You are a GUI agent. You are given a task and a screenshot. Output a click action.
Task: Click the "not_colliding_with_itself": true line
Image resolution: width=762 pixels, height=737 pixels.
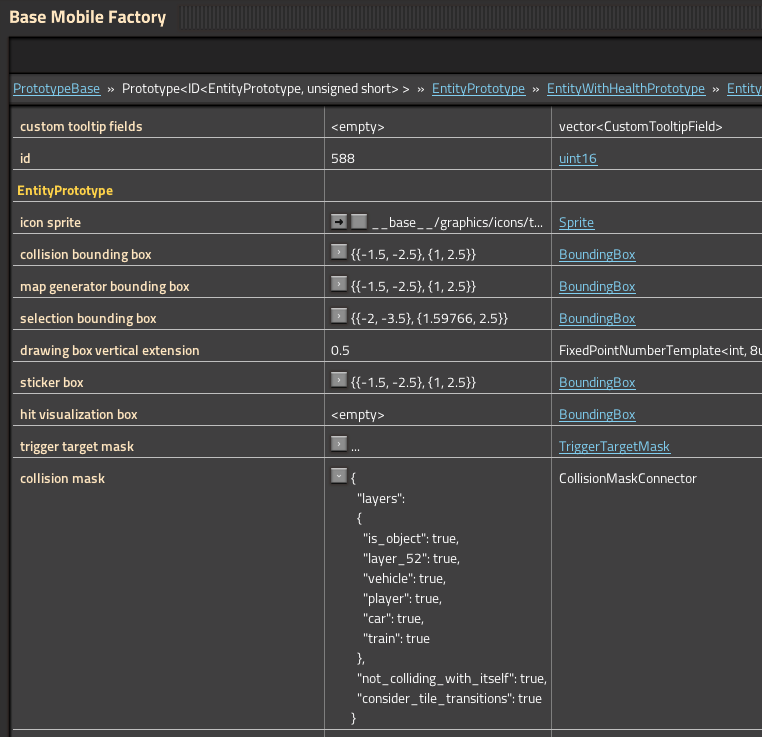(452, 679)
